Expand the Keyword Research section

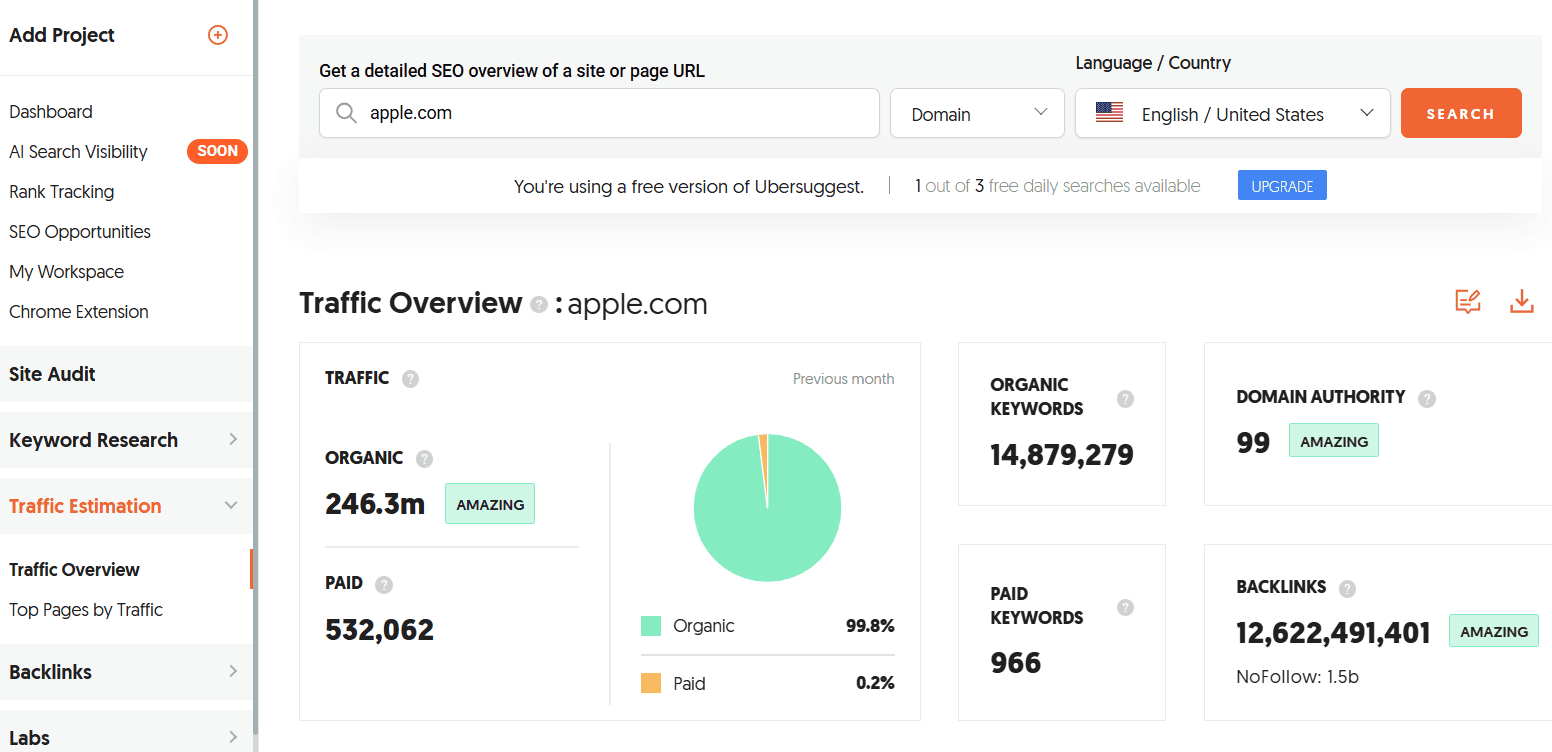(125, 440)
